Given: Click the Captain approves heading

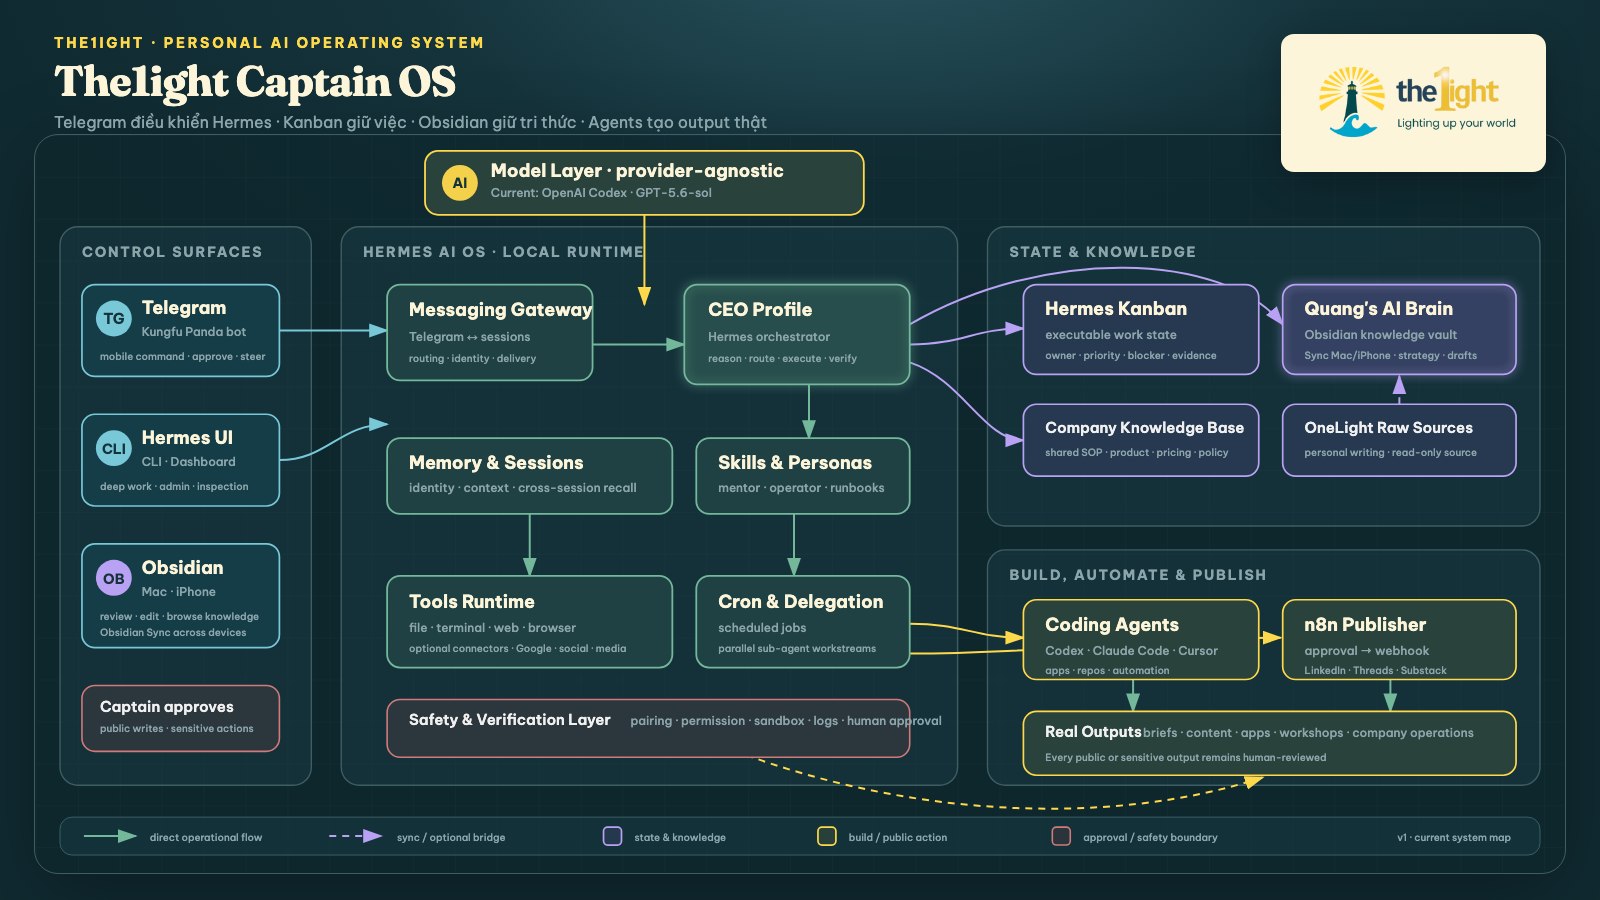Looking at the screenshot, I should [167, 707].
